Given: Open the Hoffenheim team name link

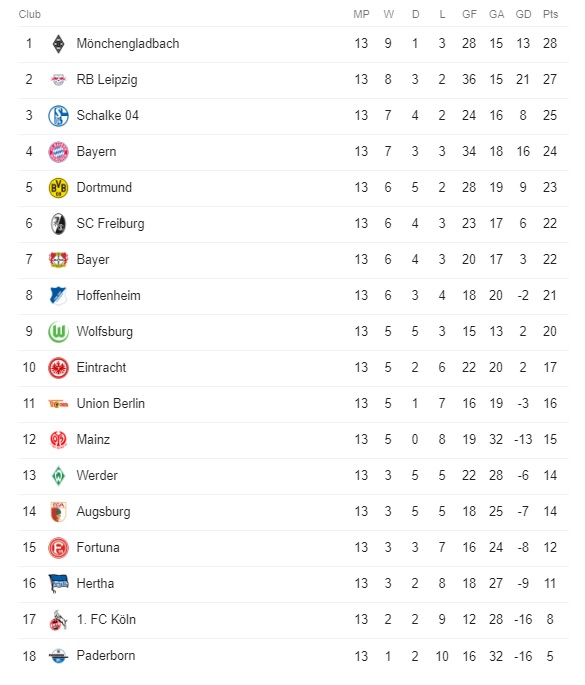Looking at the screenshot, I should 108,295.
